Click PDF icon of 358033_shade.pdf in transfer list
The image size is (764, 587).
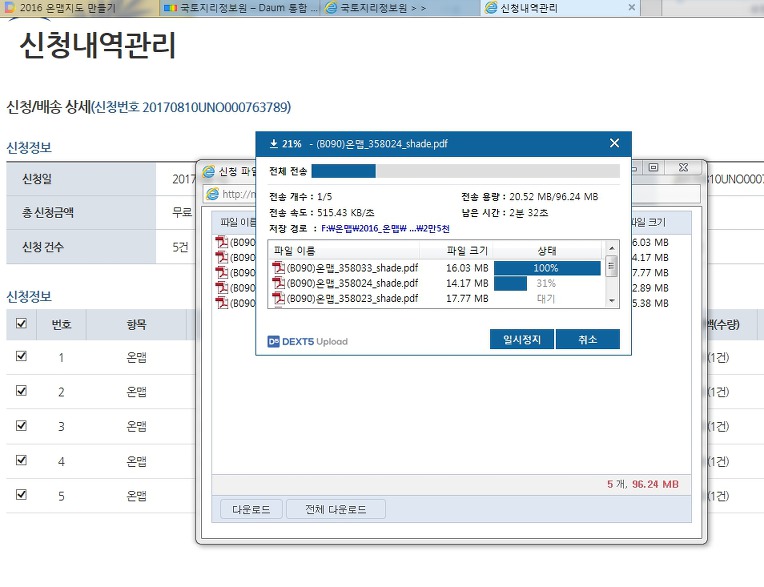[279, 267]
